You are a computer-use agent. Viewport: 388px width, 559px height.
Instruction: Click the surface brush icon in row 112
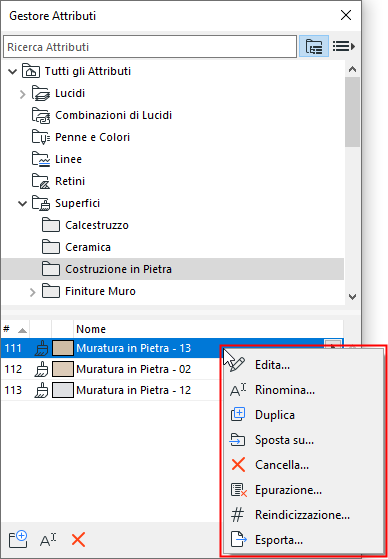(41, 369)
